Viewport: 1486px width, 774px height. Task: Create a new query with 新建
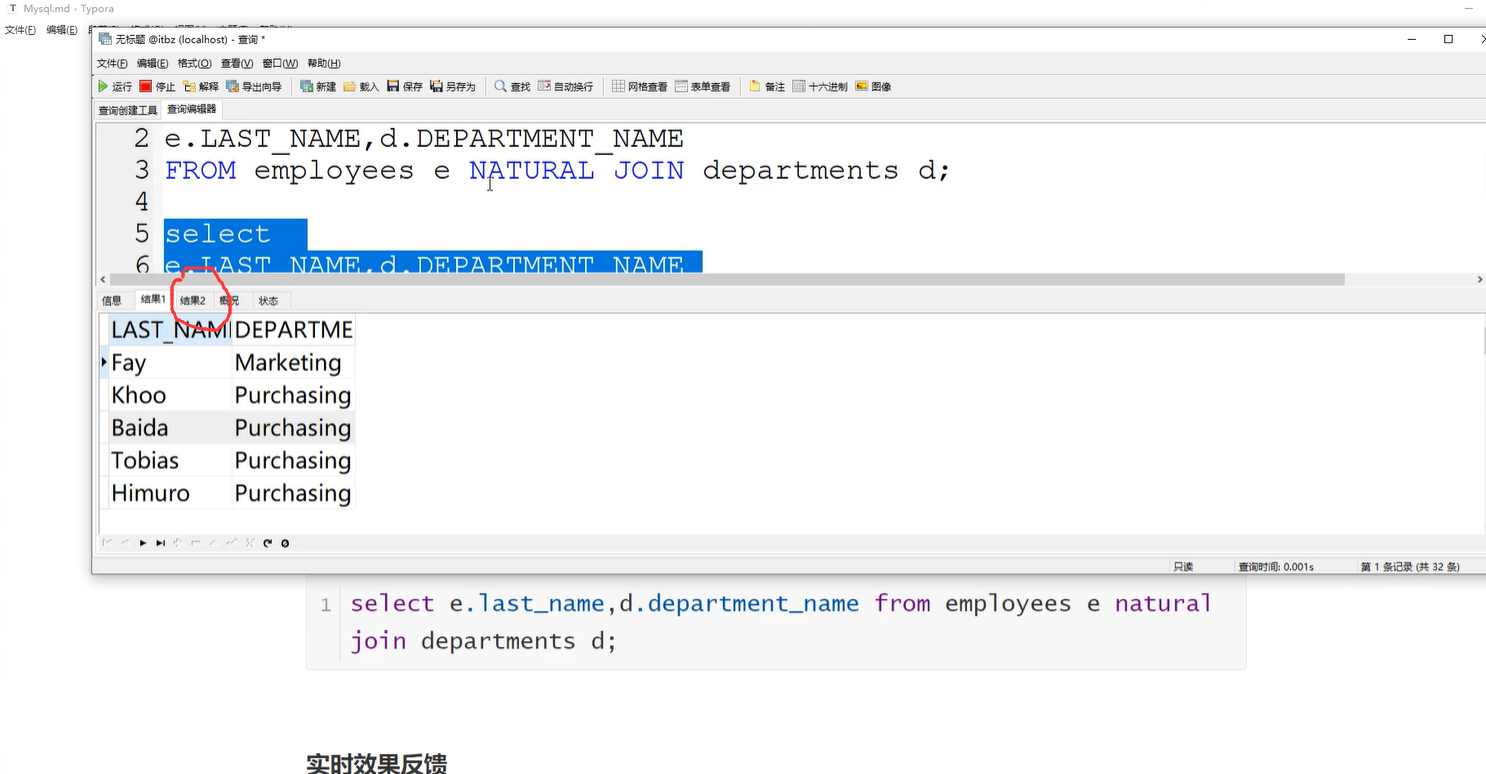click(x=319, y=87)
